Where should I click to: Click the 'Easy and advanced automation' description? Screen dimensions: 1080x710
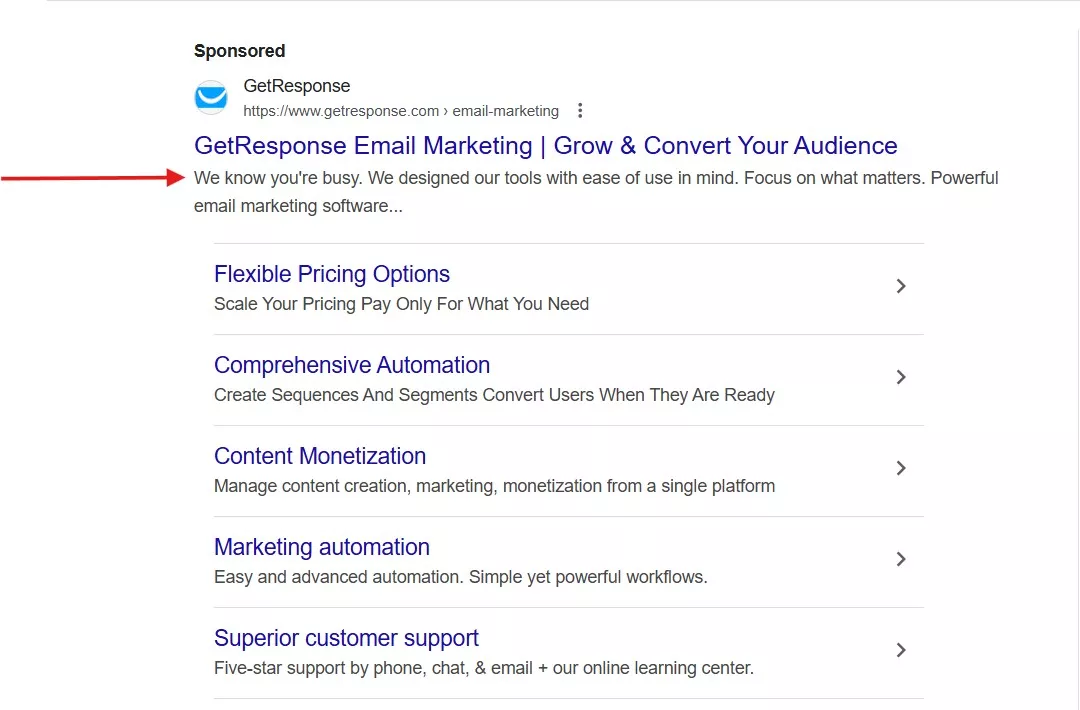pyautogui.click(x=460, y=577)
